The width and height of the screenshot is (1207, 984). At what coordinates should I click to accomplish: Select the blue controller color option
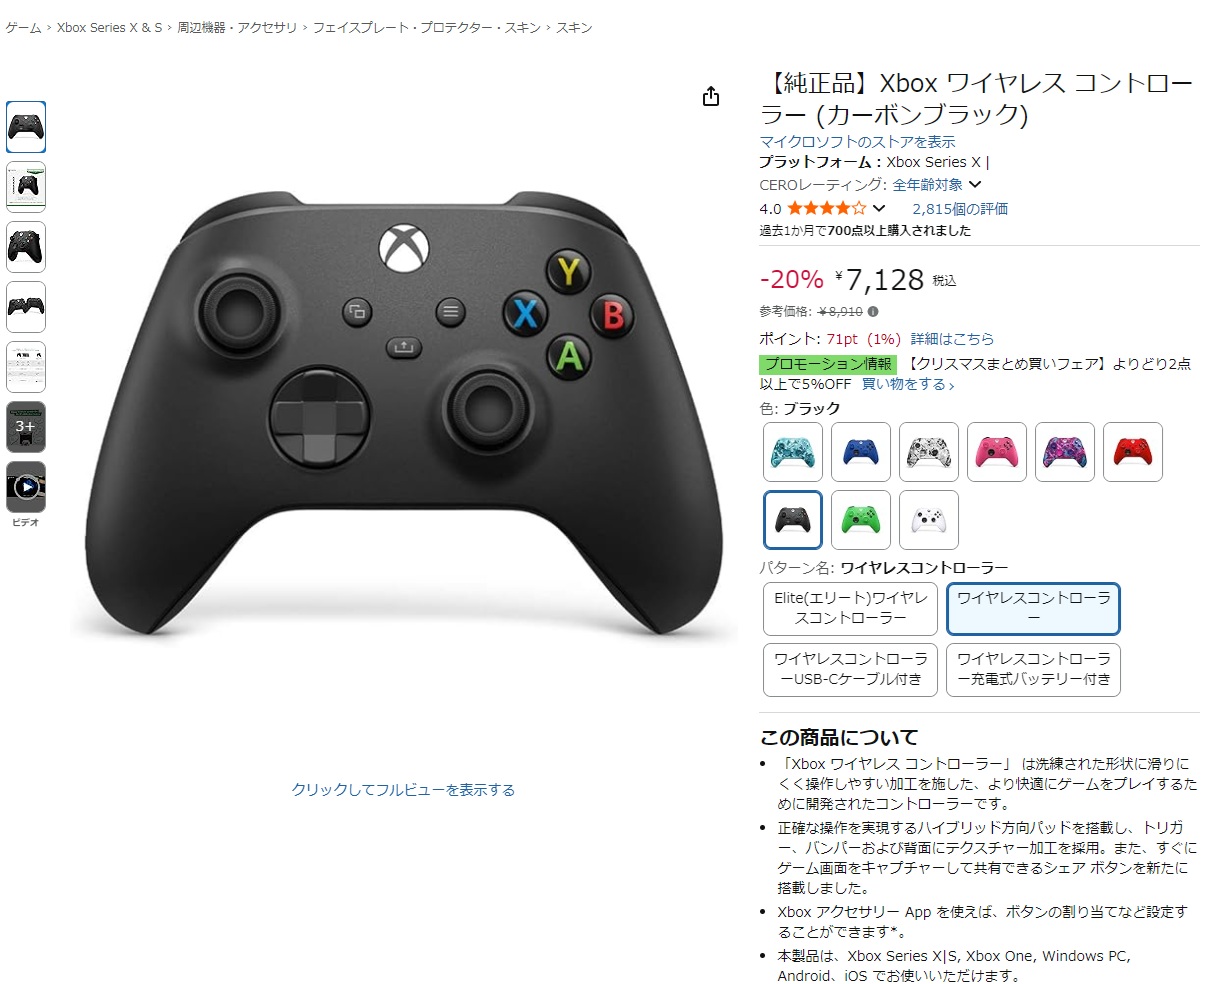[861, 452]
